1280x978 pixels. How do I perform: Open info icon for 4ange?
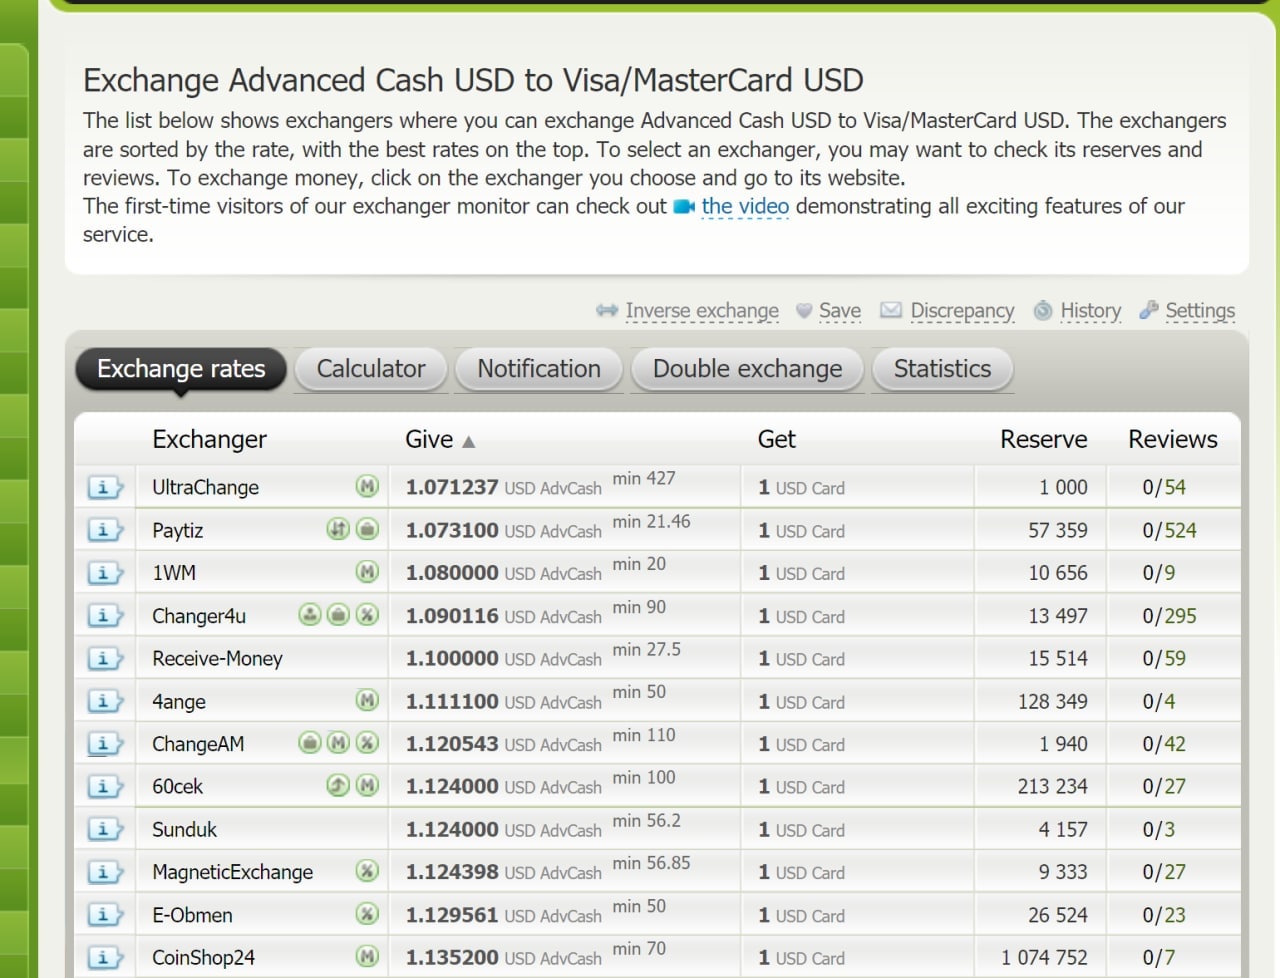click(105, 701)
